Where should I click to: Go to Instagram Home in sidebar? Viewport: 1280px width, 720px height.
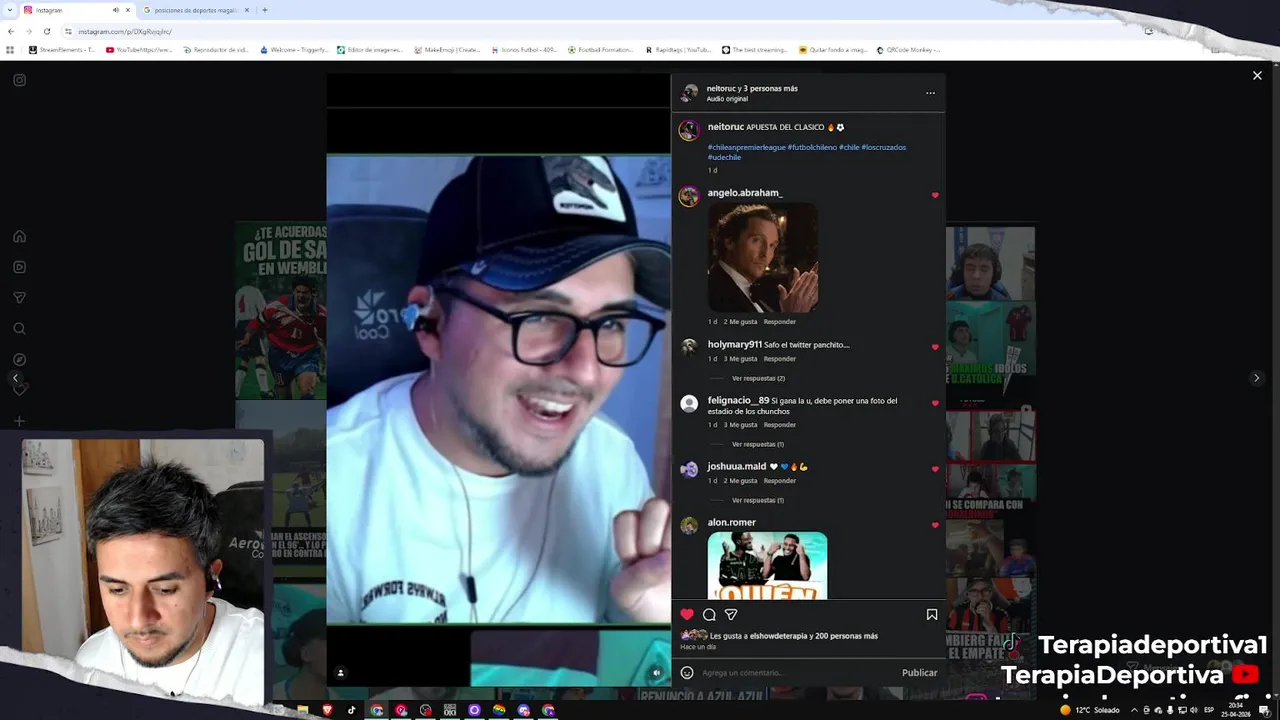point(19,237)
